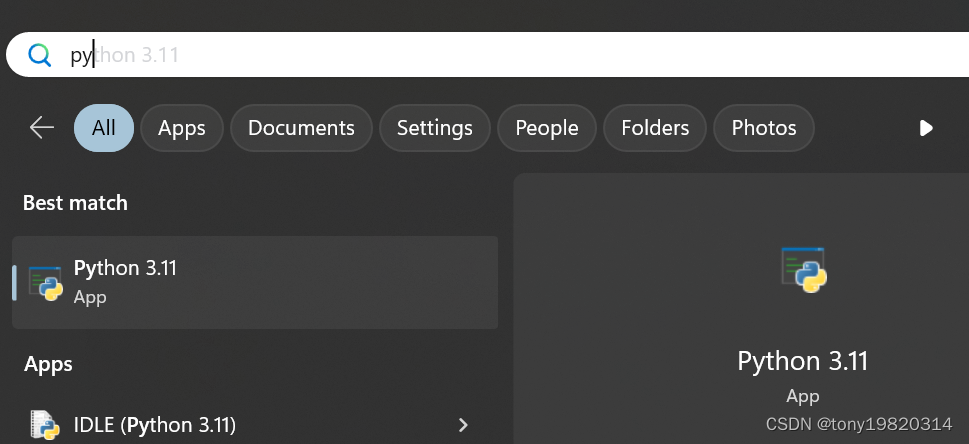Select the All filter tab
969x444 pixels.
click(104, 128)
